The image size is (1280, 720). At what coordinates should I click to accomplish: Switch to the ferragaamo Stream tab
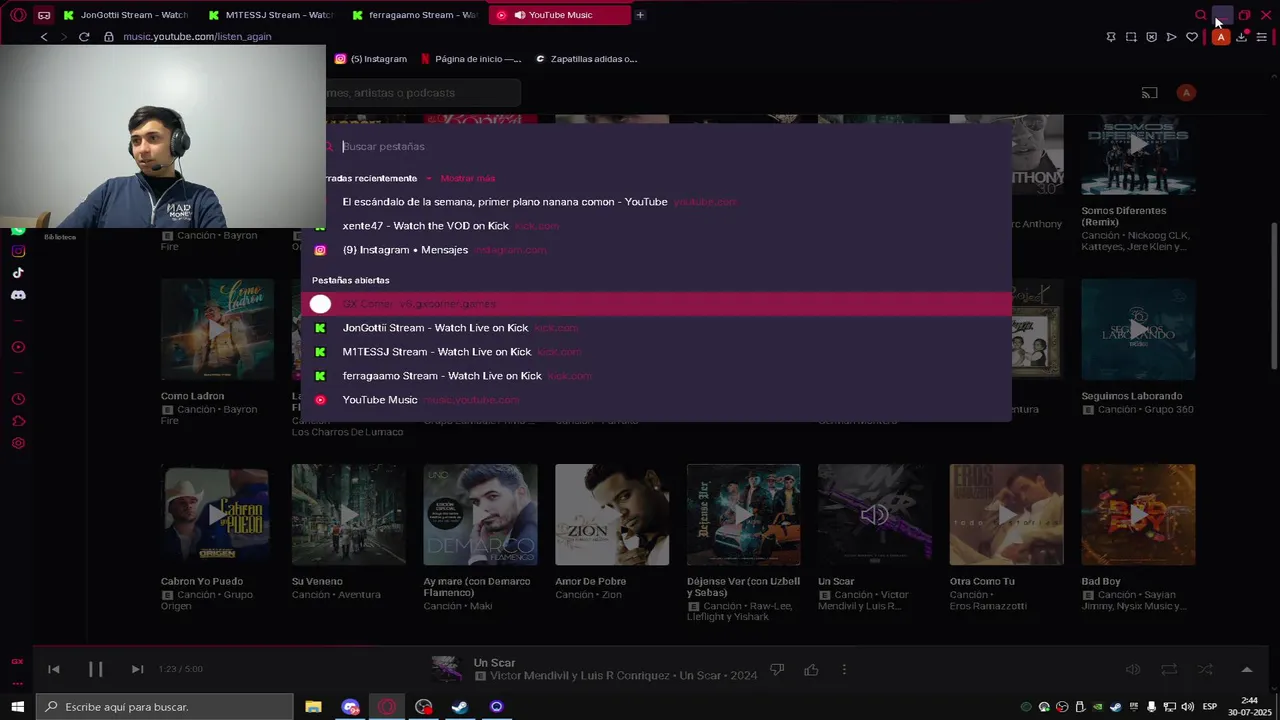pyautogui.click(x=414, y=15)
